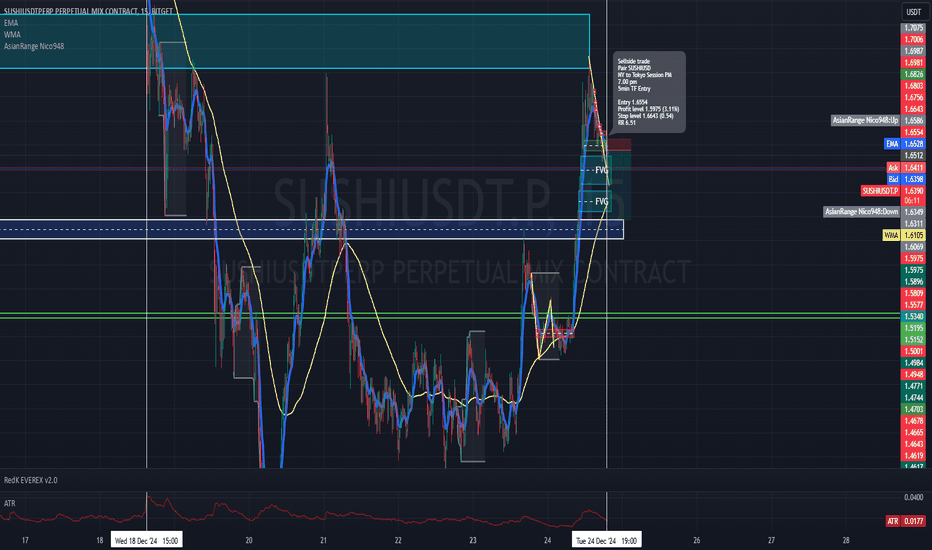This screenshot has width=932, height=550.
Task: Click date 26 on the time axis
Action: (697, 540)
